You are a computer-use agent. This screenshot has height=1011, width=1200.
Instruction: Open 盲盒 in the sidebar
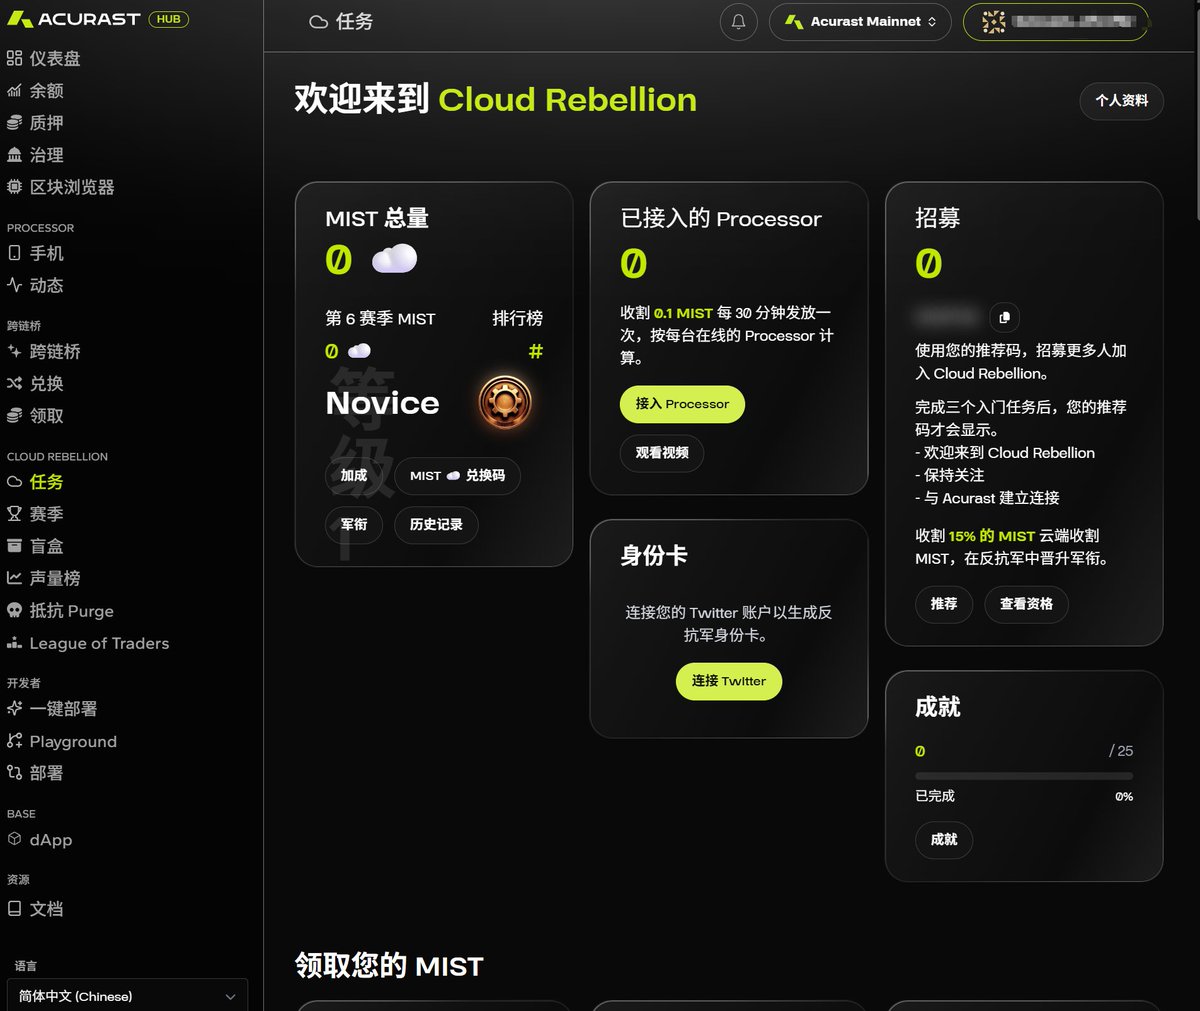[36, 546]
